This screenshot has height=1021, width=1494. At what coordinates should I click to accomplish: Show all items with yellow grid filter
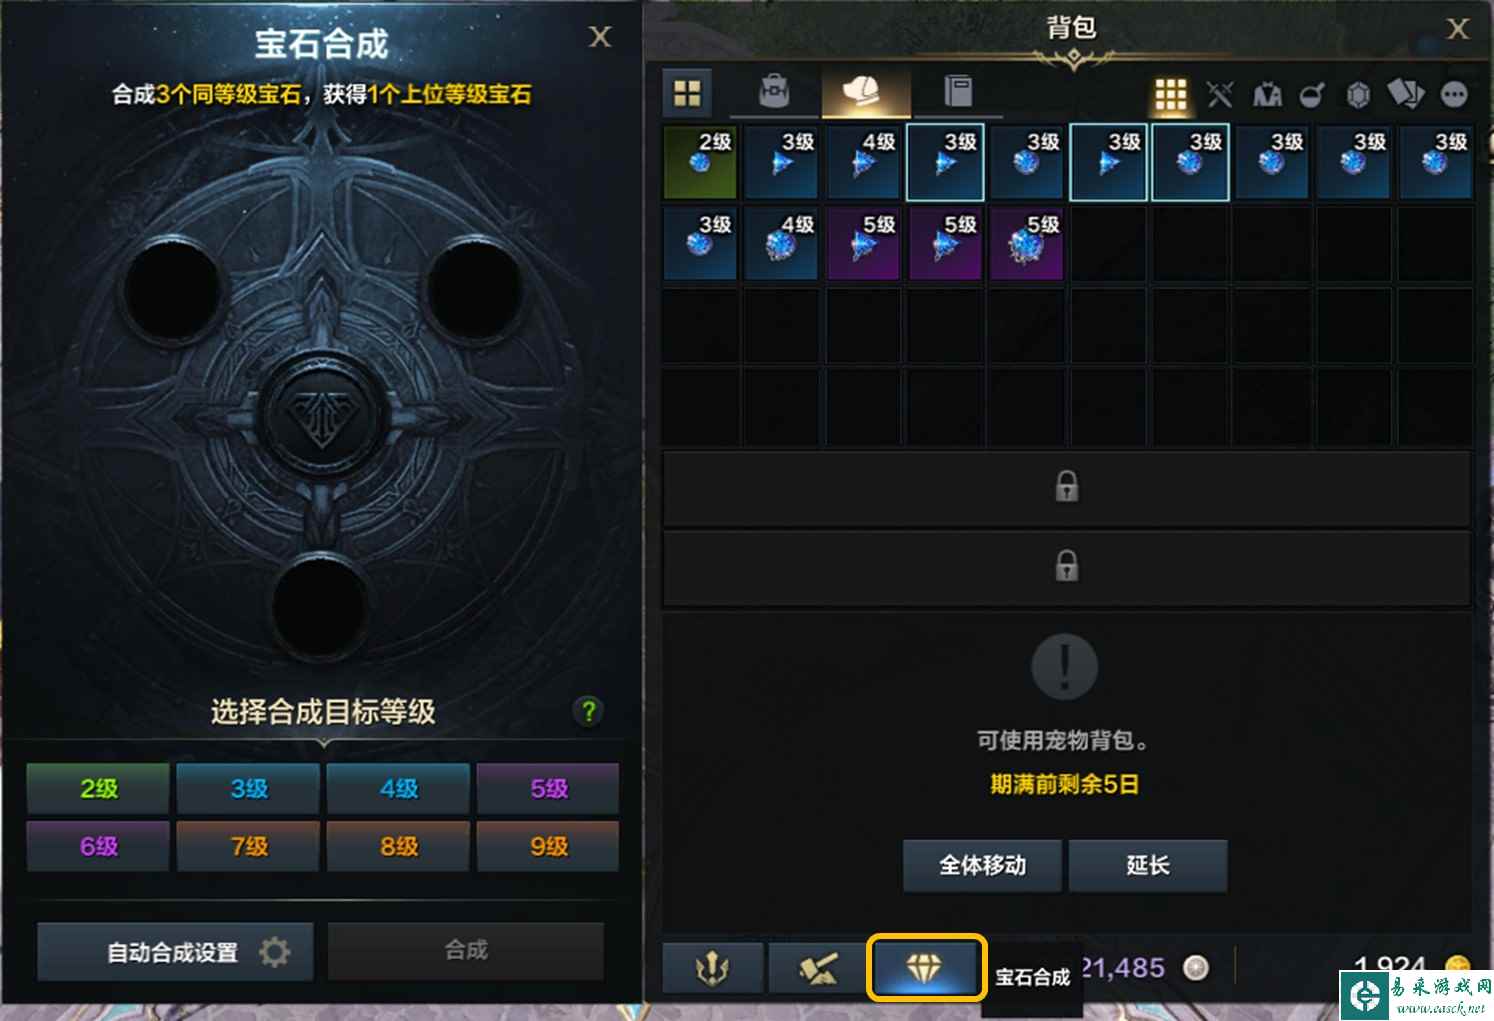(x=1170, y=95)
